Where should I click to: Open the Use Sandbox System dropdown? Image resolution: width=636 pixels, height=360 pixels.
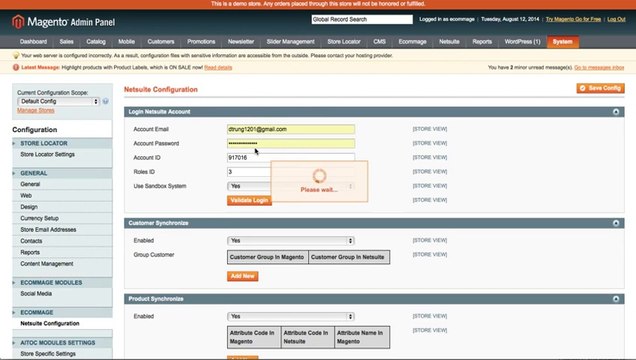(x=290, y=186)
